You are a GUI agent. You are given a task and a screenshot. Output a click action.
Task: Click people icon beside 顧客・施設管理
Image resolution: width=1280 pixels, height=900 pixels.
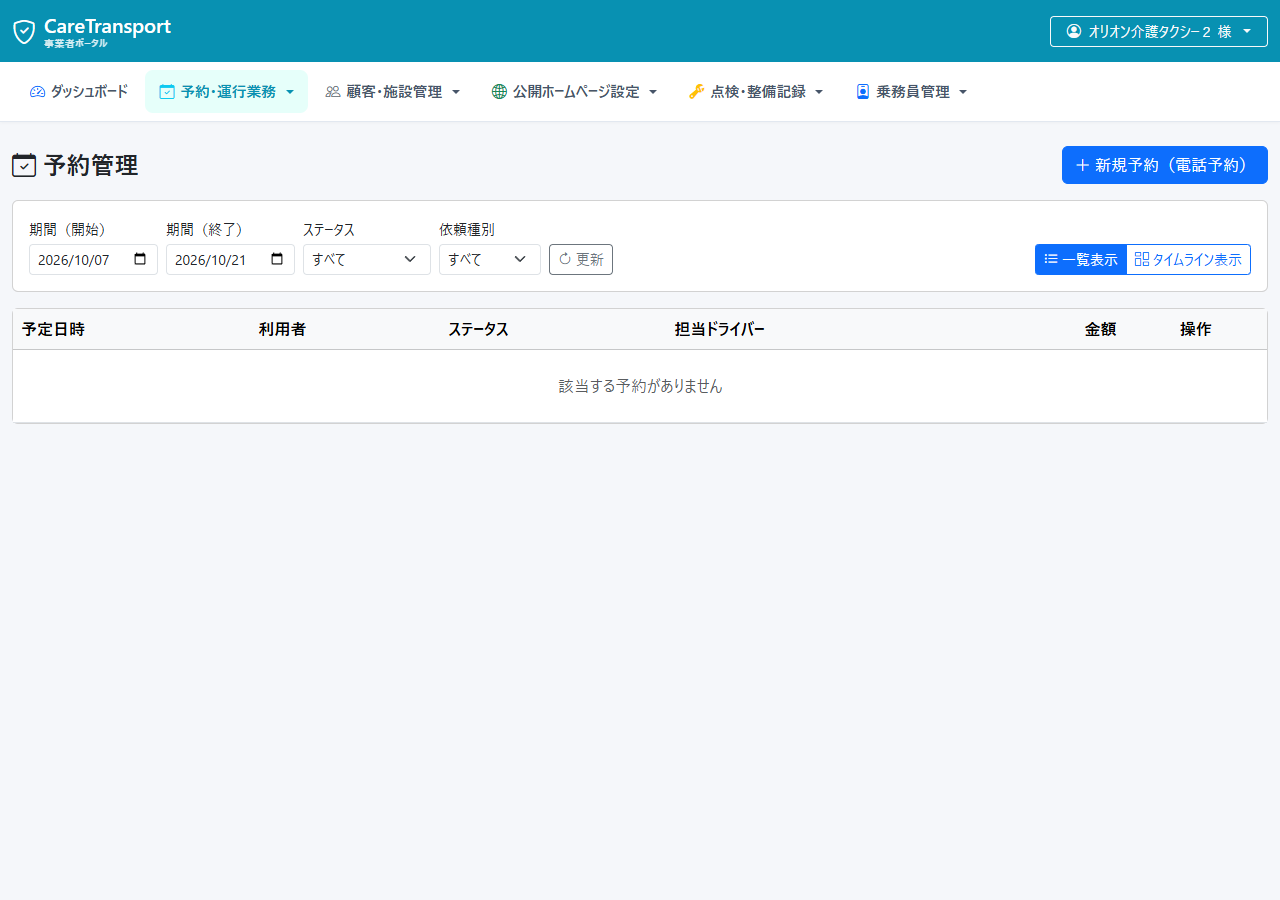333,92
